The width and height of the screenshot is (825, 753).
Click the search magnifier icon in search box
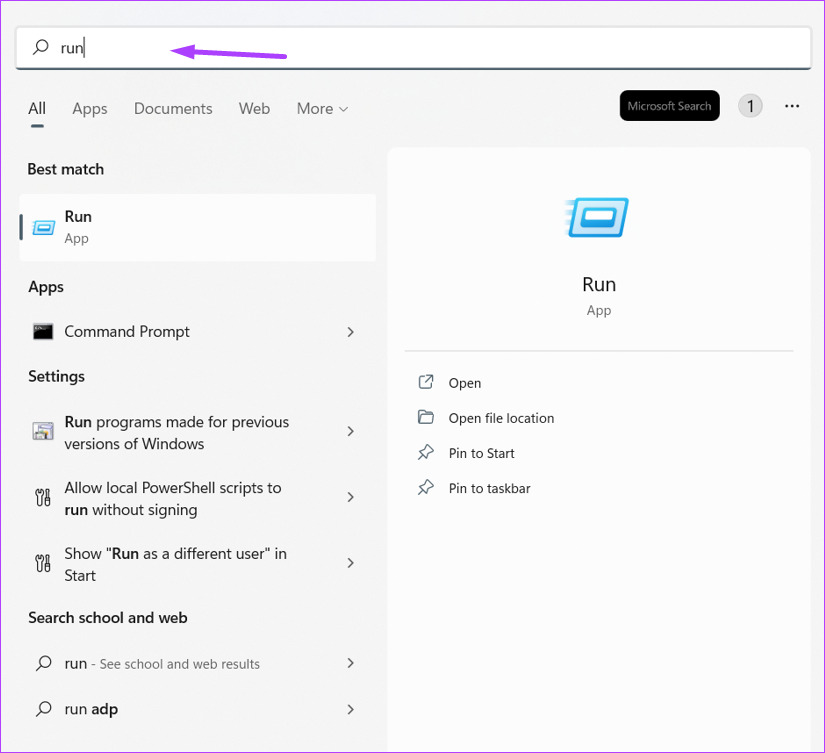pyautogui.click(x=41, y=47)
